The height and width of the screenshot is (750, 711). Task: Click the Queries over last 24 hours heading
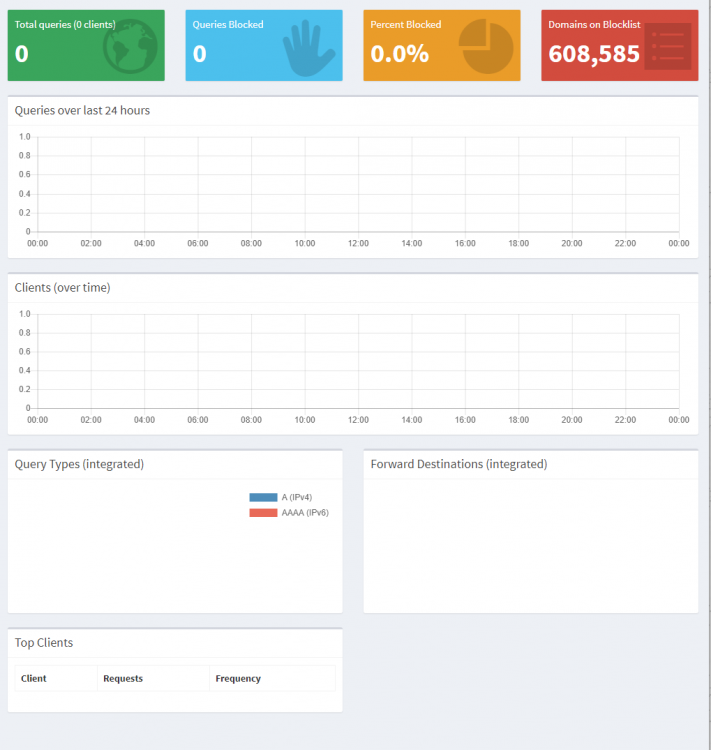click(x=82, y=110)
